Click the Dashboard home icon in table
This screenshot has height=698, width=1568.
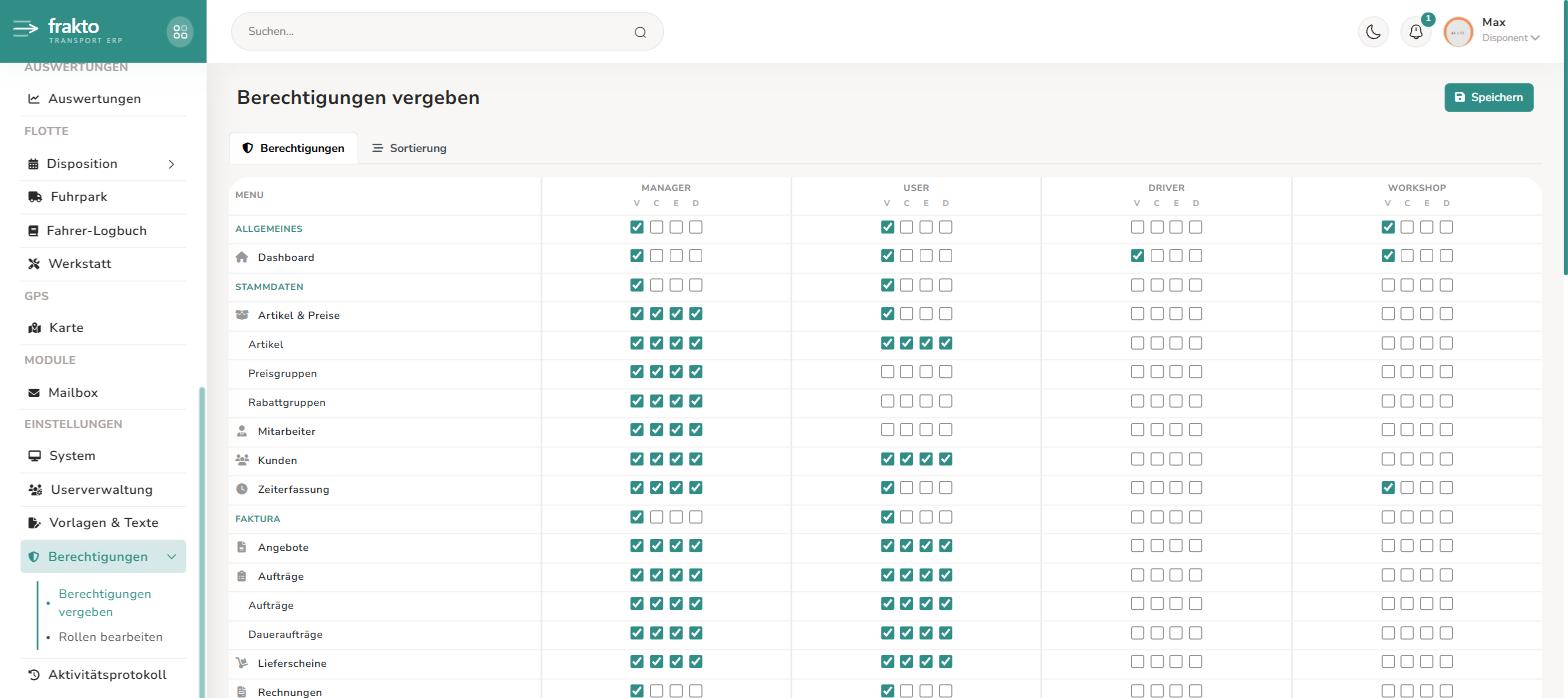point(242,257)
